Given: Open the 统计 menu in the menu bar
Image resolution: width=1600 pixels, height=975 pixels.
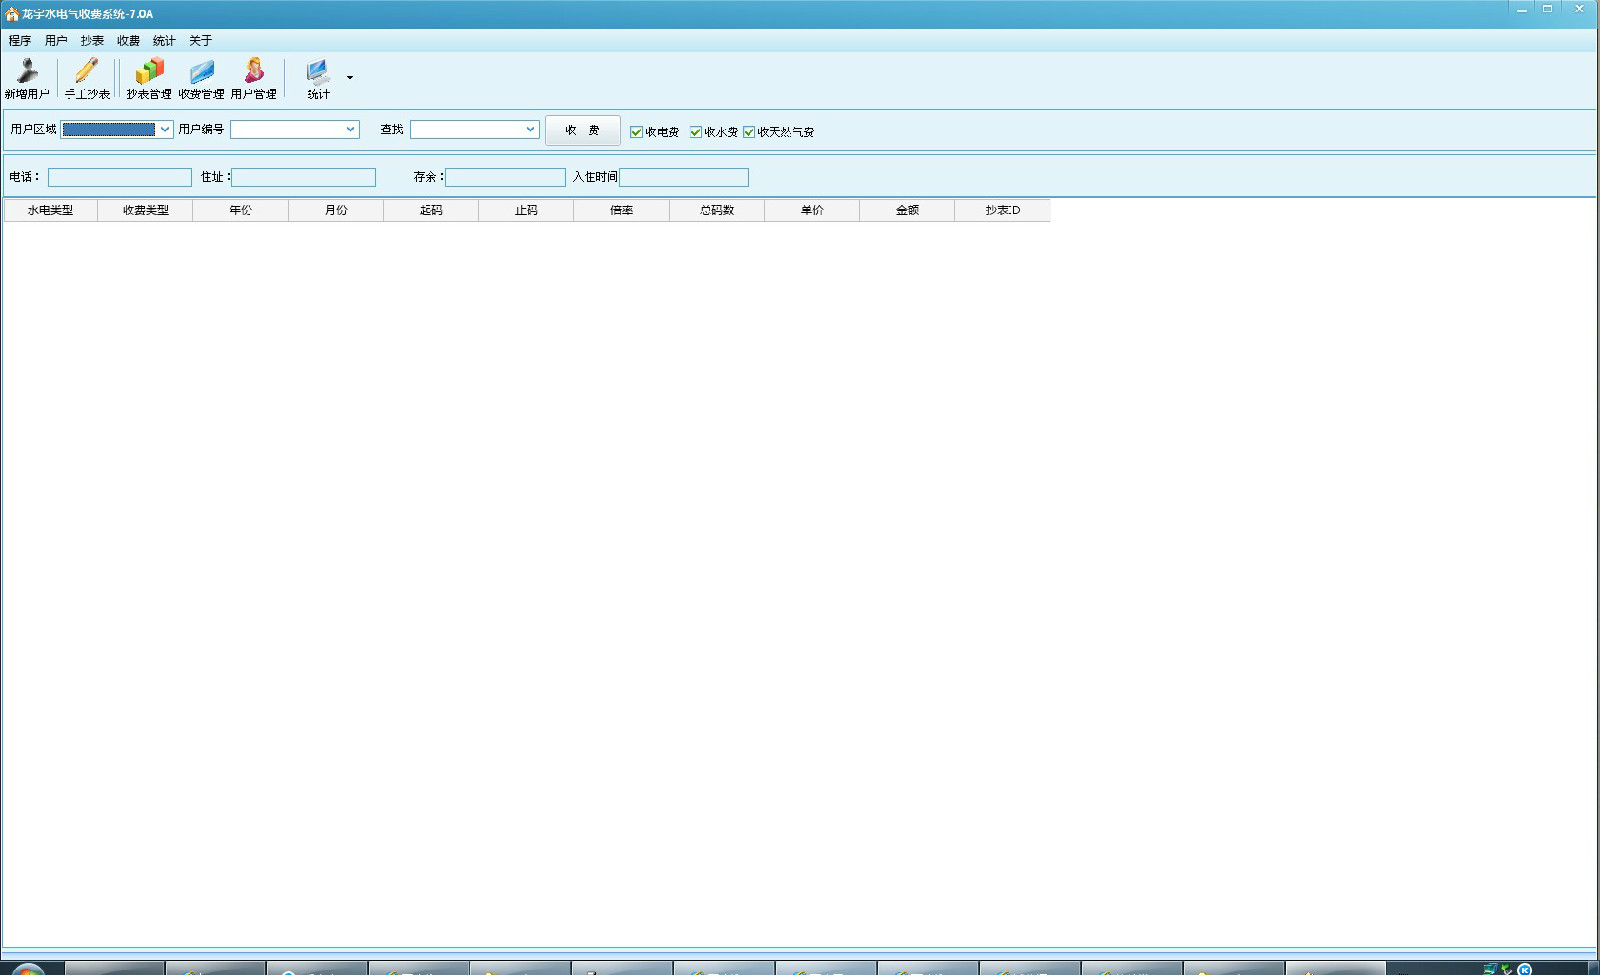Looking at the screenshot, I should [x=164, y=41].
